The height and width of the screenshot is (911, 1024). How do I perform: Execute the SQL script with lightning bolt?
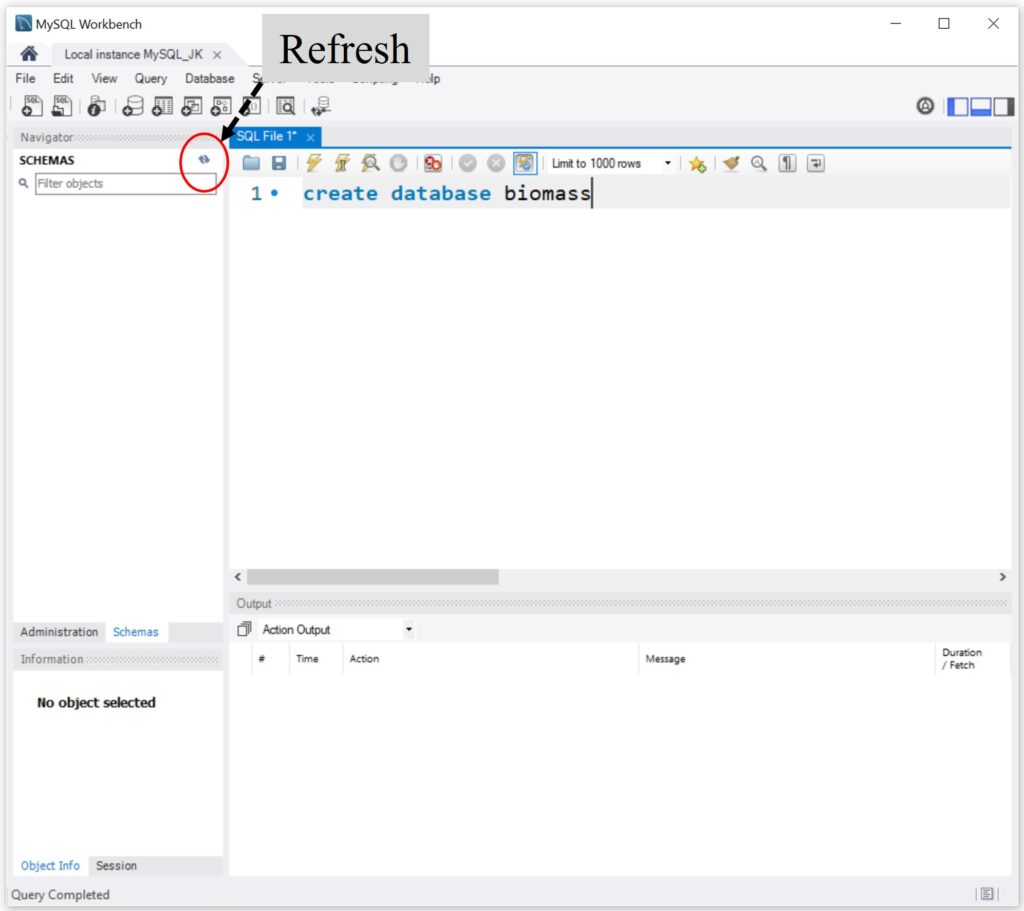[x=314, y=164]
